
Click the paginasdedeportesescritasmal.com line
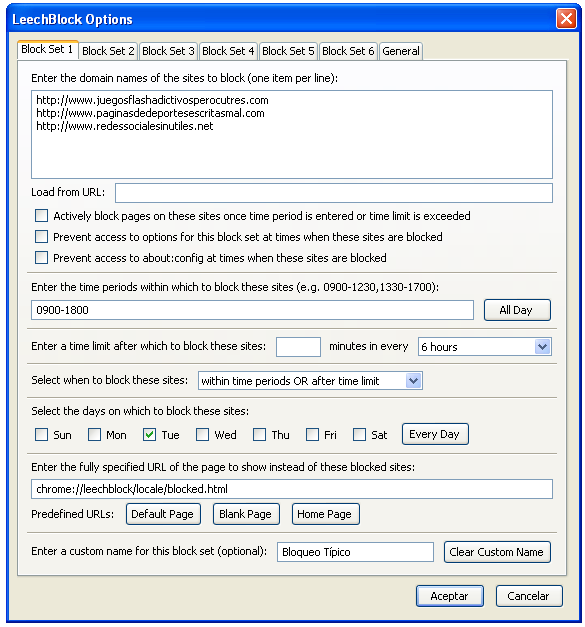(x=150, y=113)
